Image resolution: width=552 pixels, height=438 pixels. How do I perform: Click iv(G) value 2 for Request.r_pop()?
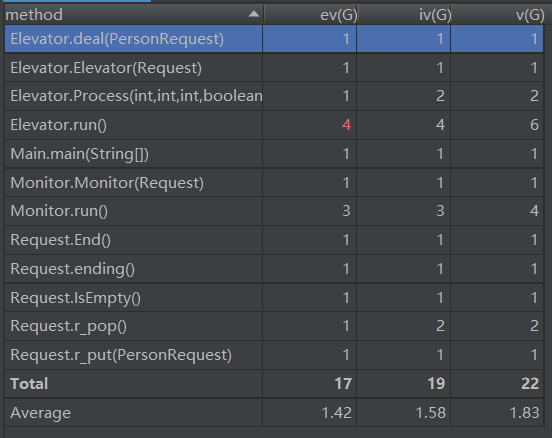[x=440, y=326]
